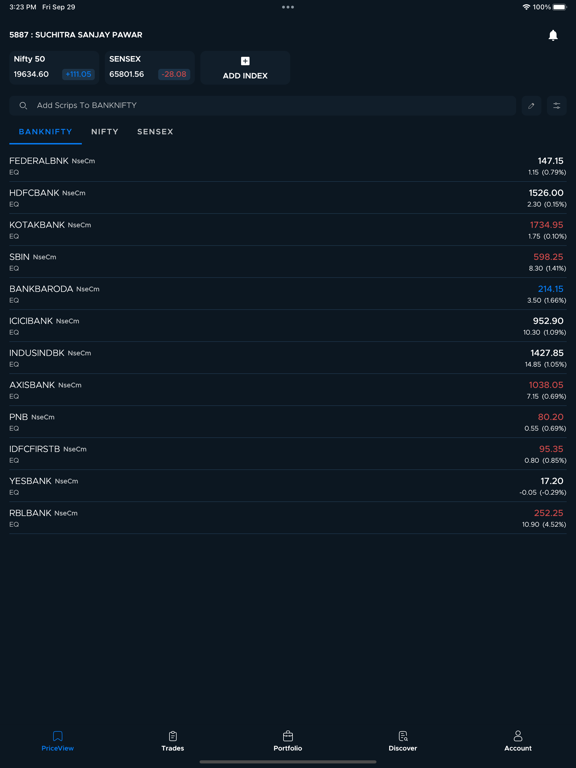Select the SBIN scrip name
The image size is (576, 768).
pyautogui.click(x=20, y=257)
